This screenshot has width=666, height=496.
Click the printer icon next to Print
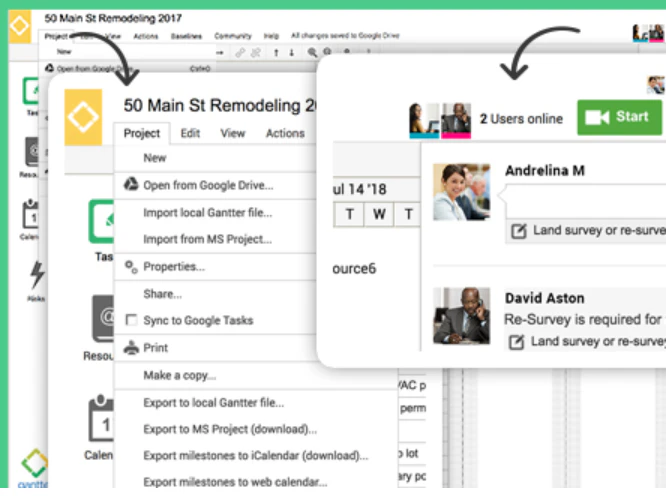pyautogui.click(x=131, y=347)
